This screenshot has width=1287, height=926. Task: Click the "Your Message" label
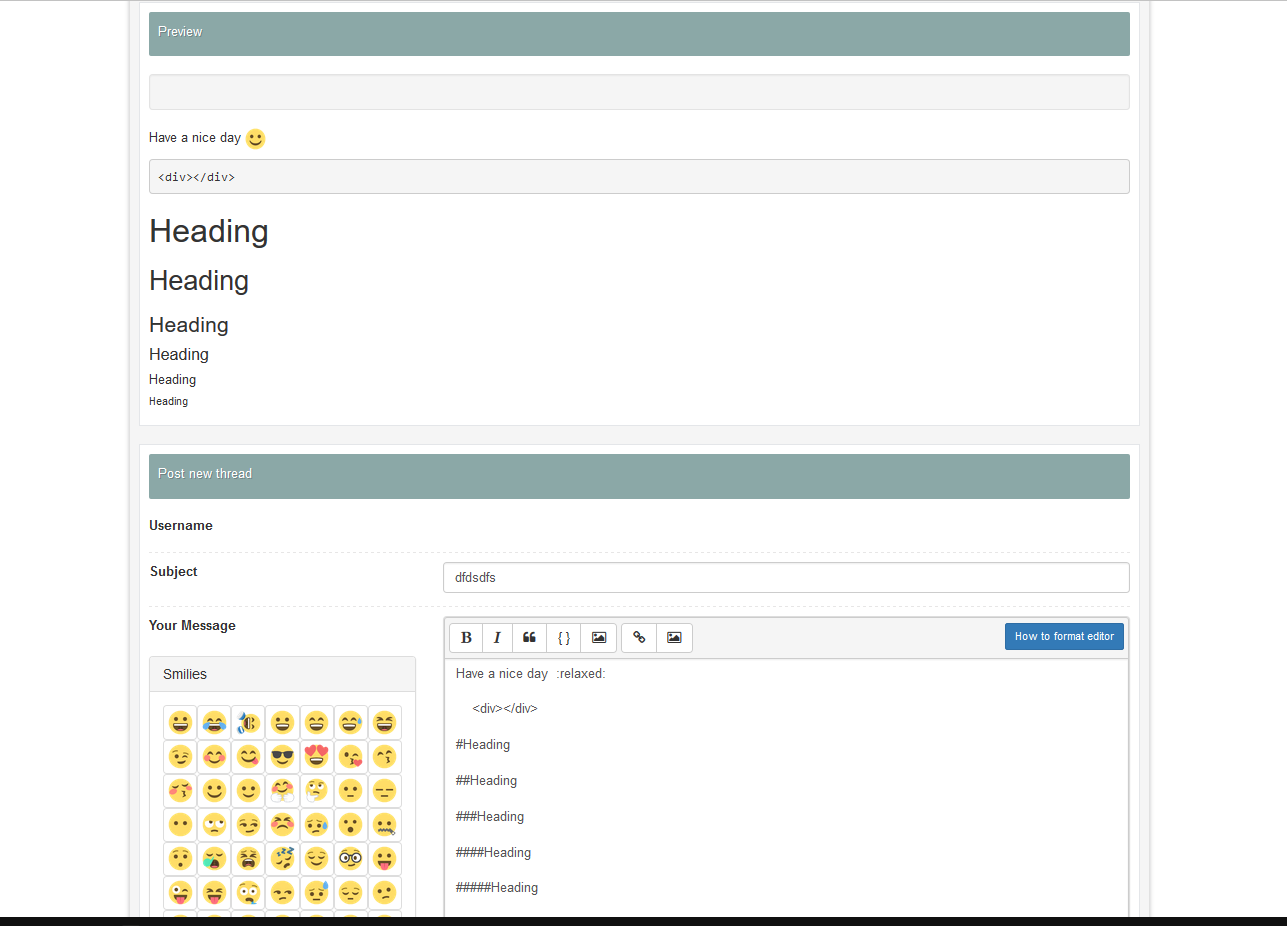192,626
